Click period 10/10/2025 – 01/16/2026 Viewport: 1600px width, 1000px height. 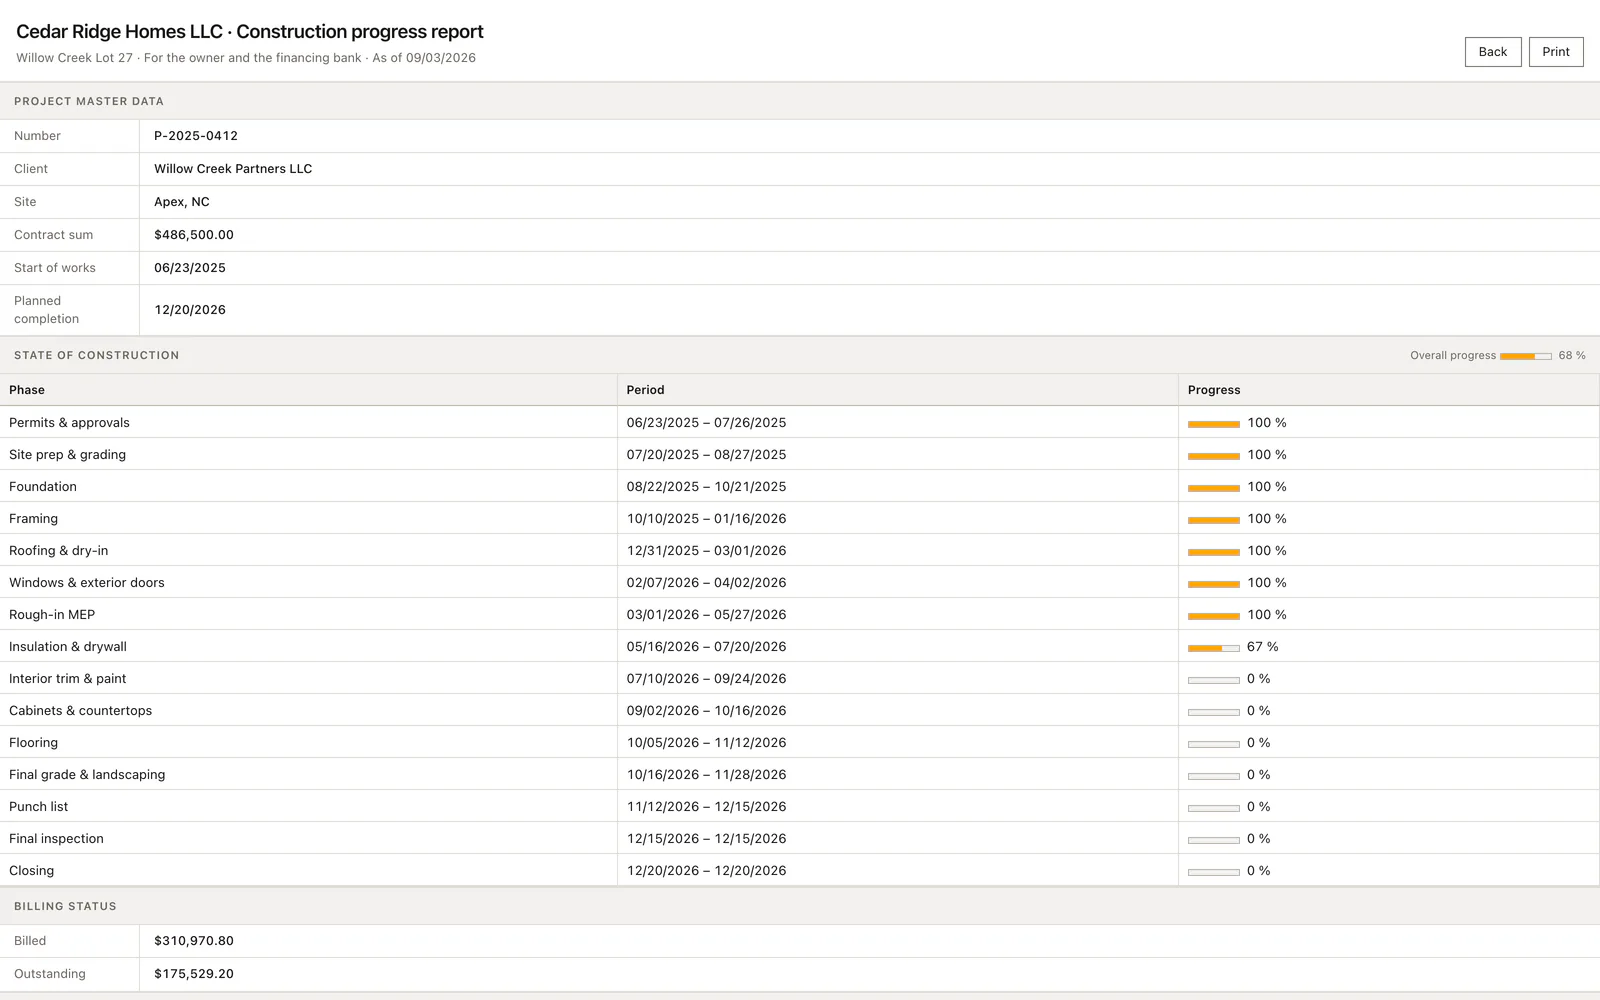pyautogui.click(x=707, y=519)
